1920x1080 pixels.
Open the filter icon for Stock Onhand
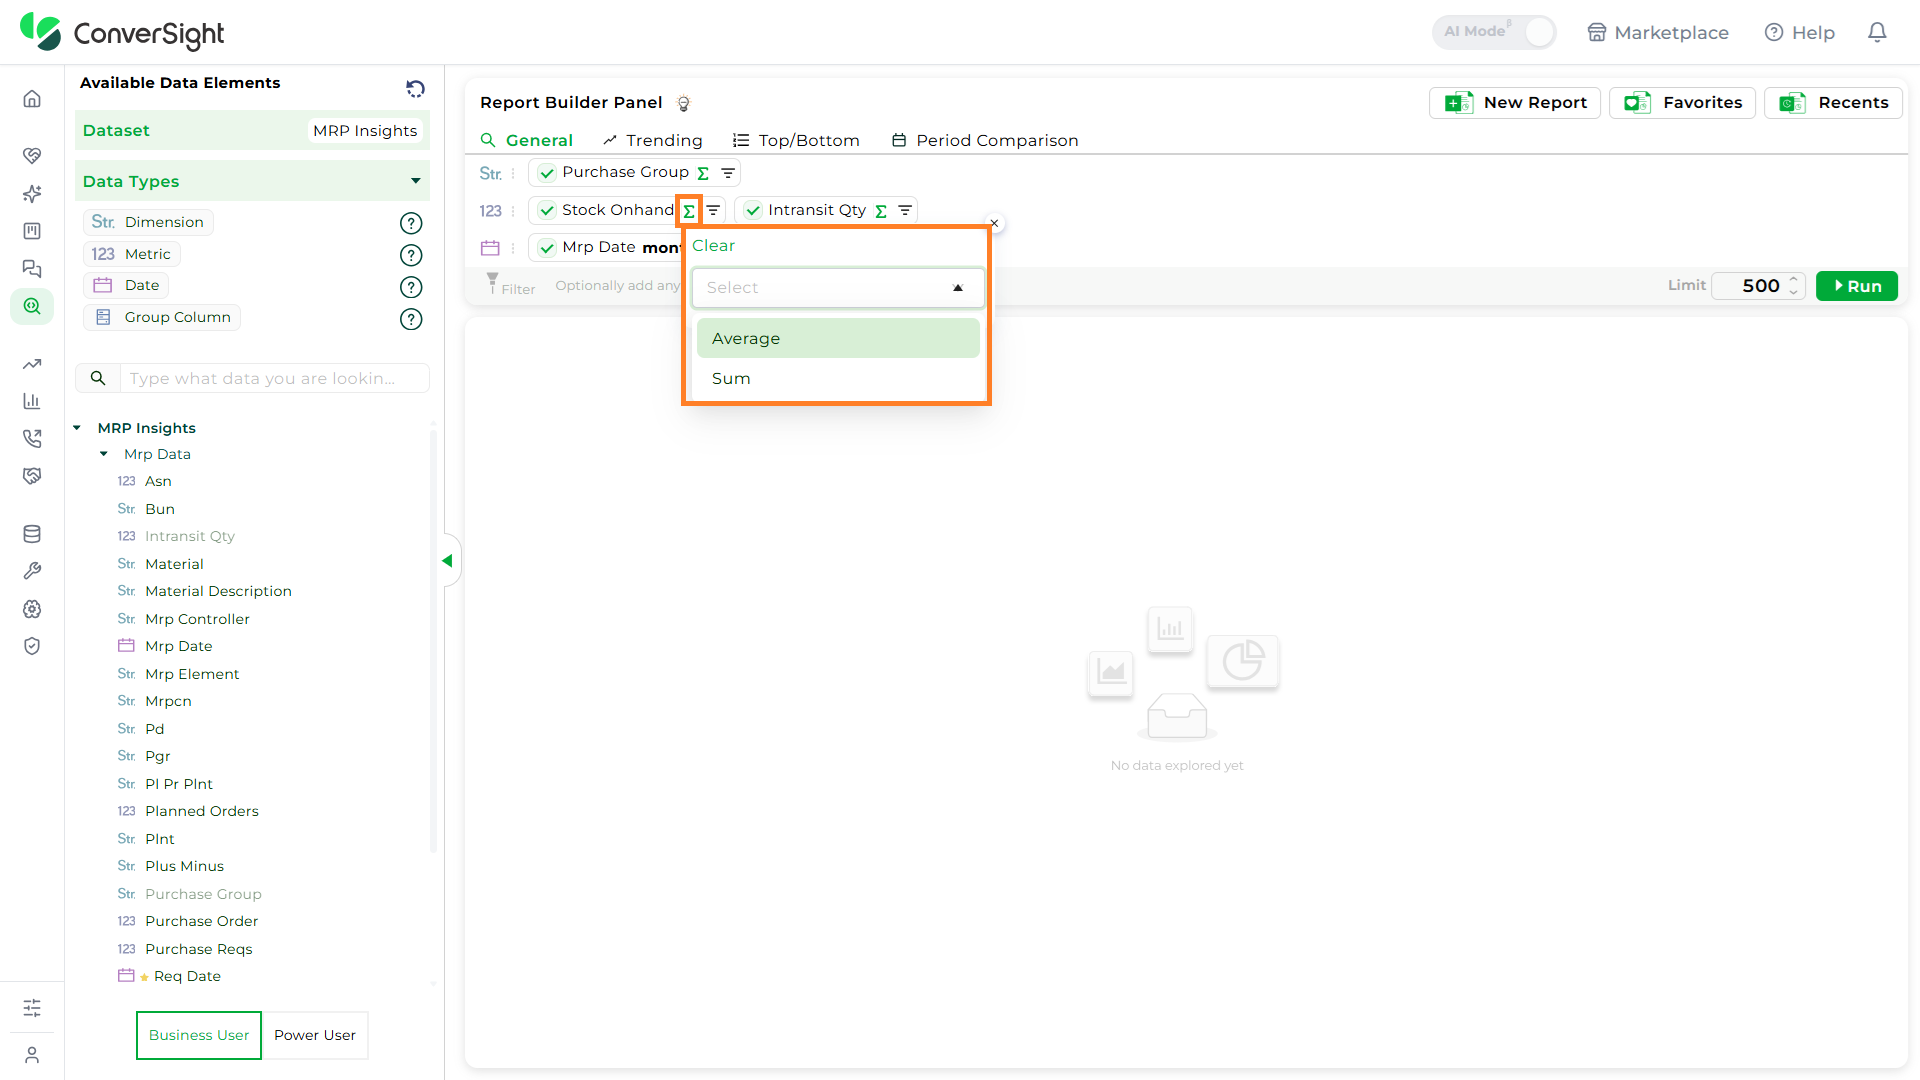pos(713,211)
